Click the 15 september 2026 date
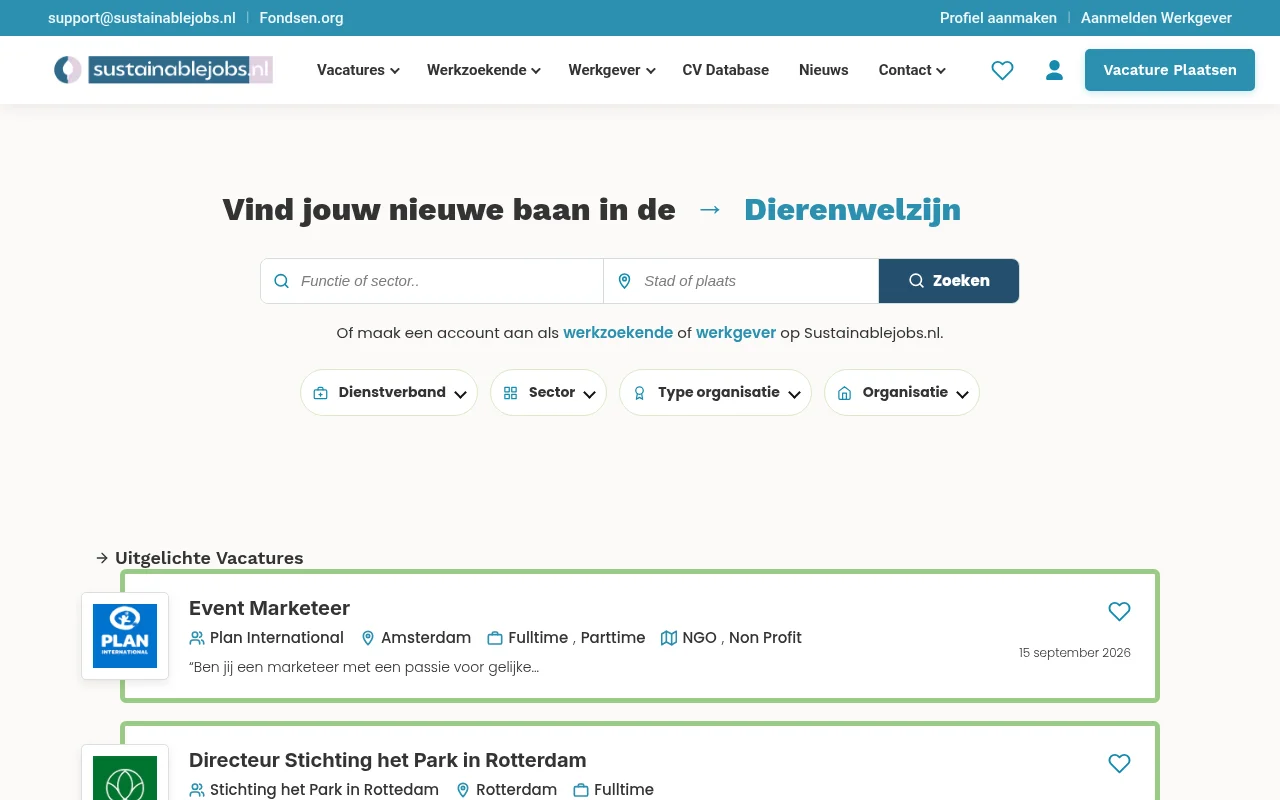 tap(1075, 653)
